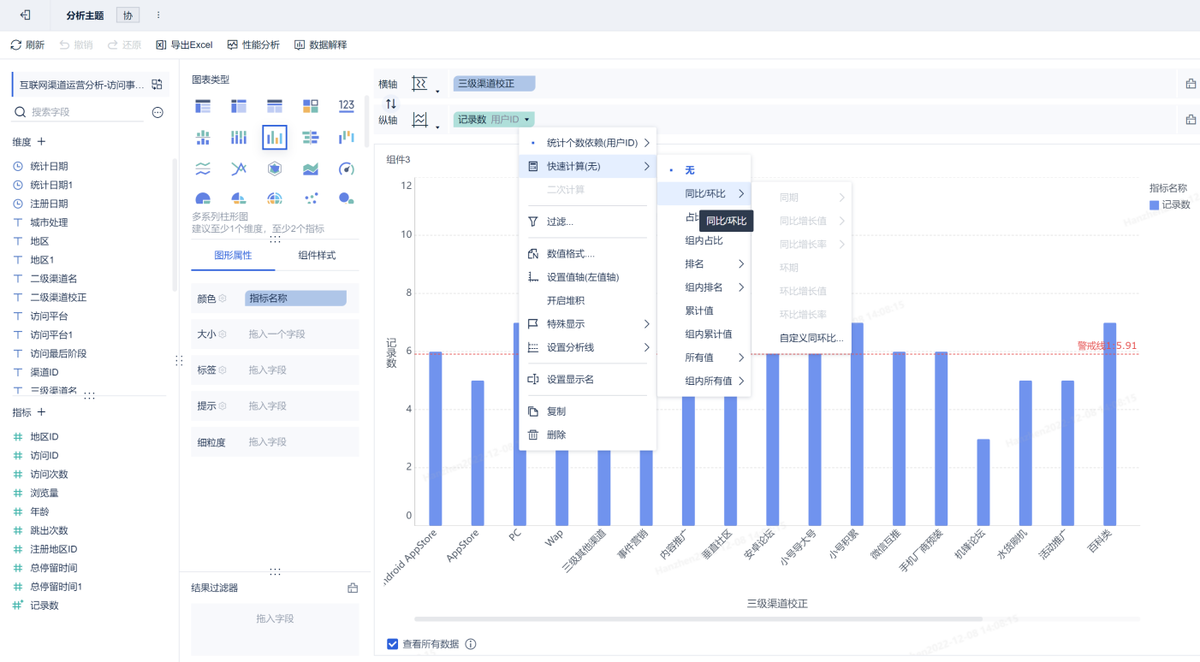Open the 记录数 pill dropdown caret
The height and width of the screenshot is (662, 1200).
[x=527, y=120]
